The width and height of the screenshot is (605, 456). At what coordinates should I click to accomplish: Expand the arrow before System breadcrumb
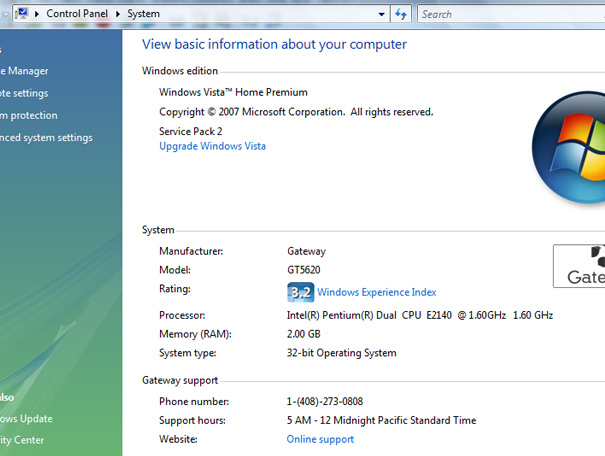118,14
